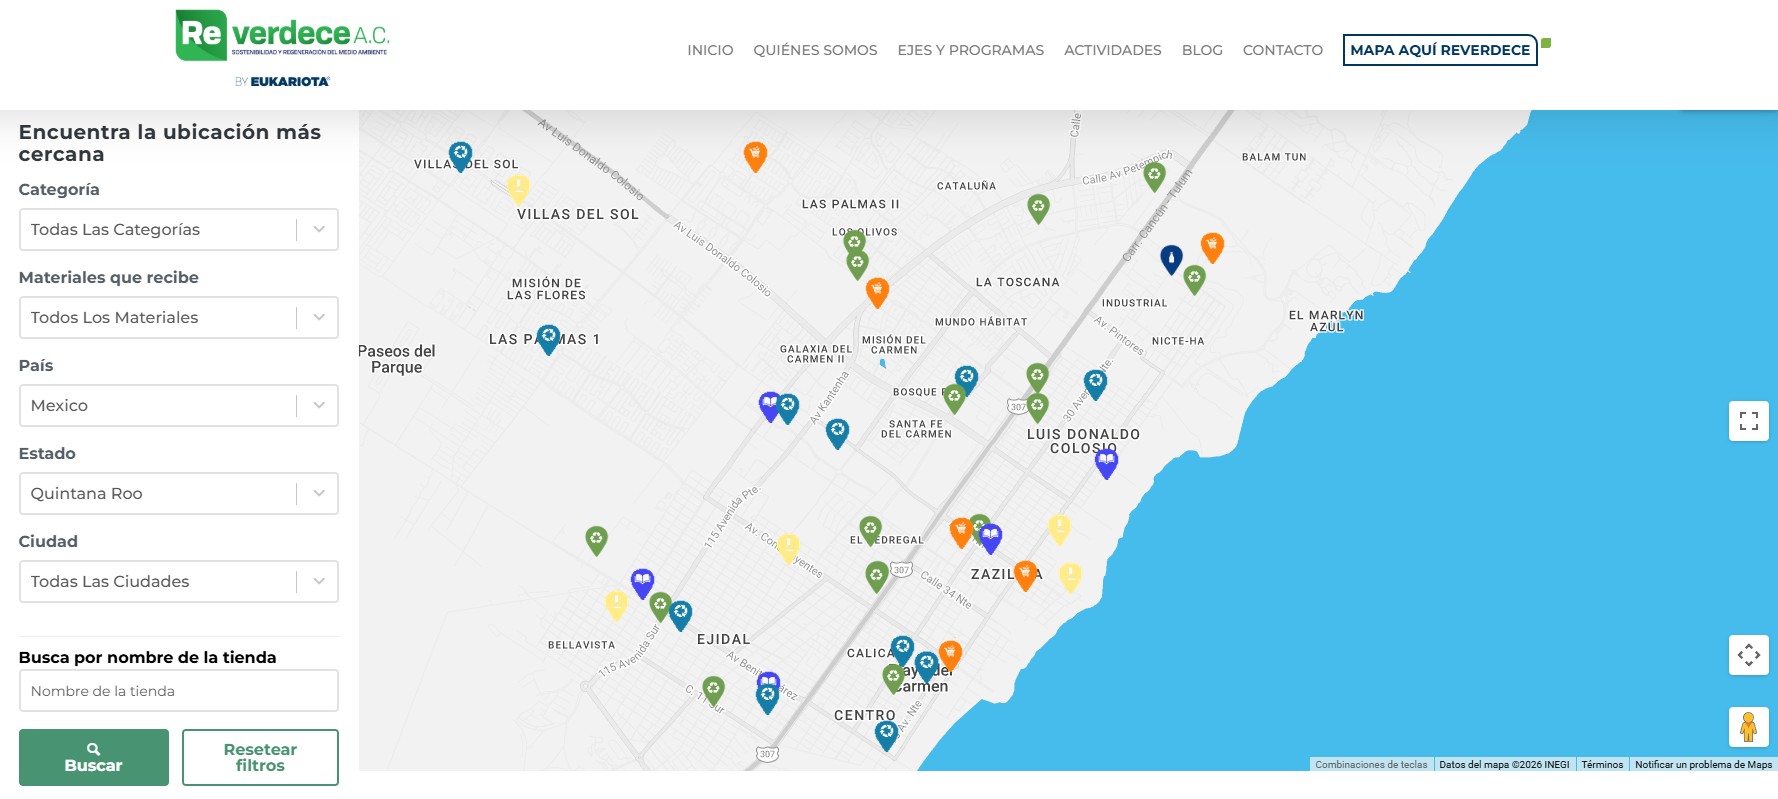
Task: Expand the Ciudad dropdown
Action: (178, 581)
